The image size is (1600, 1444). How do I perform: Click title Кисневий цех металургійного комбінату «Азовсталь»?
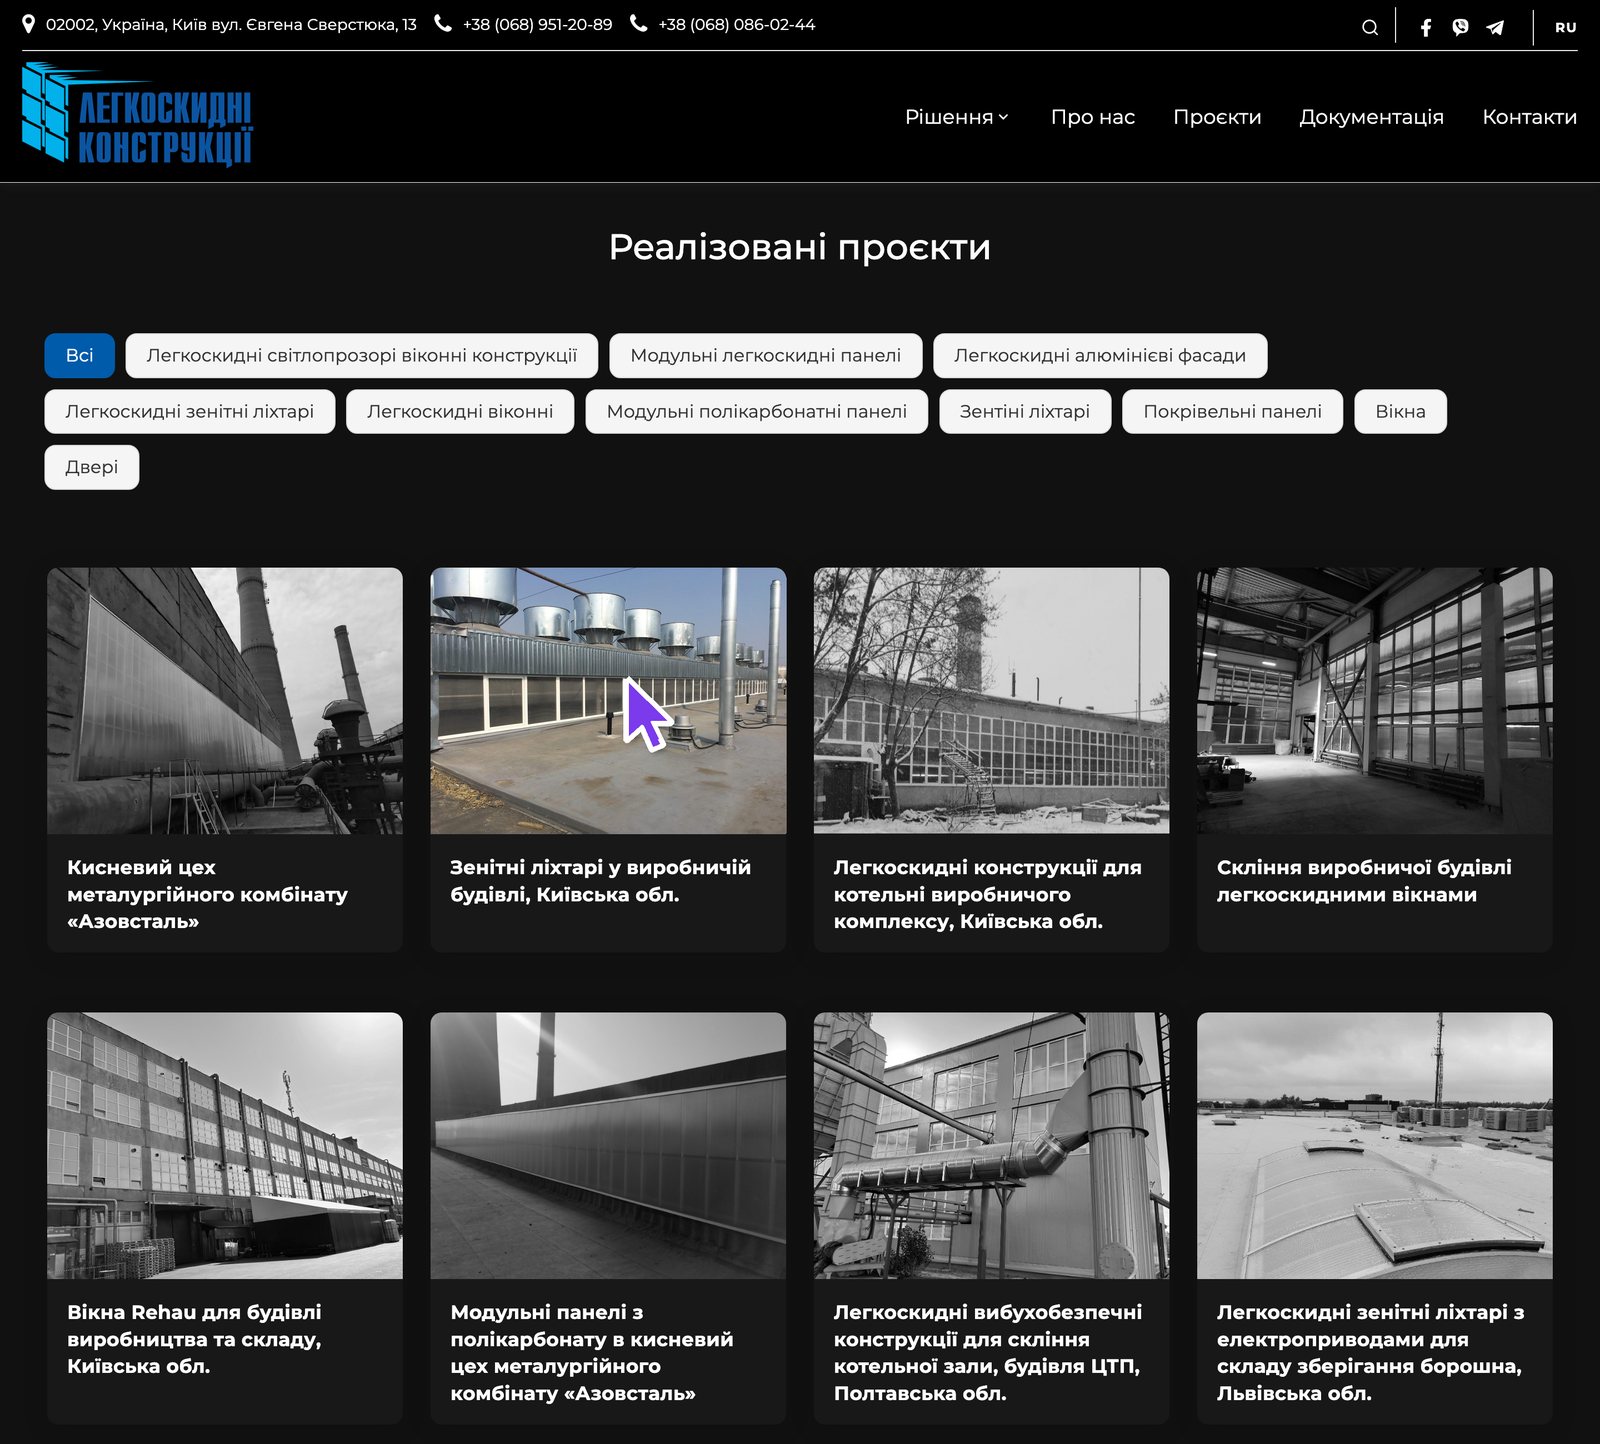pyautogui.click(x=207, y=894)
